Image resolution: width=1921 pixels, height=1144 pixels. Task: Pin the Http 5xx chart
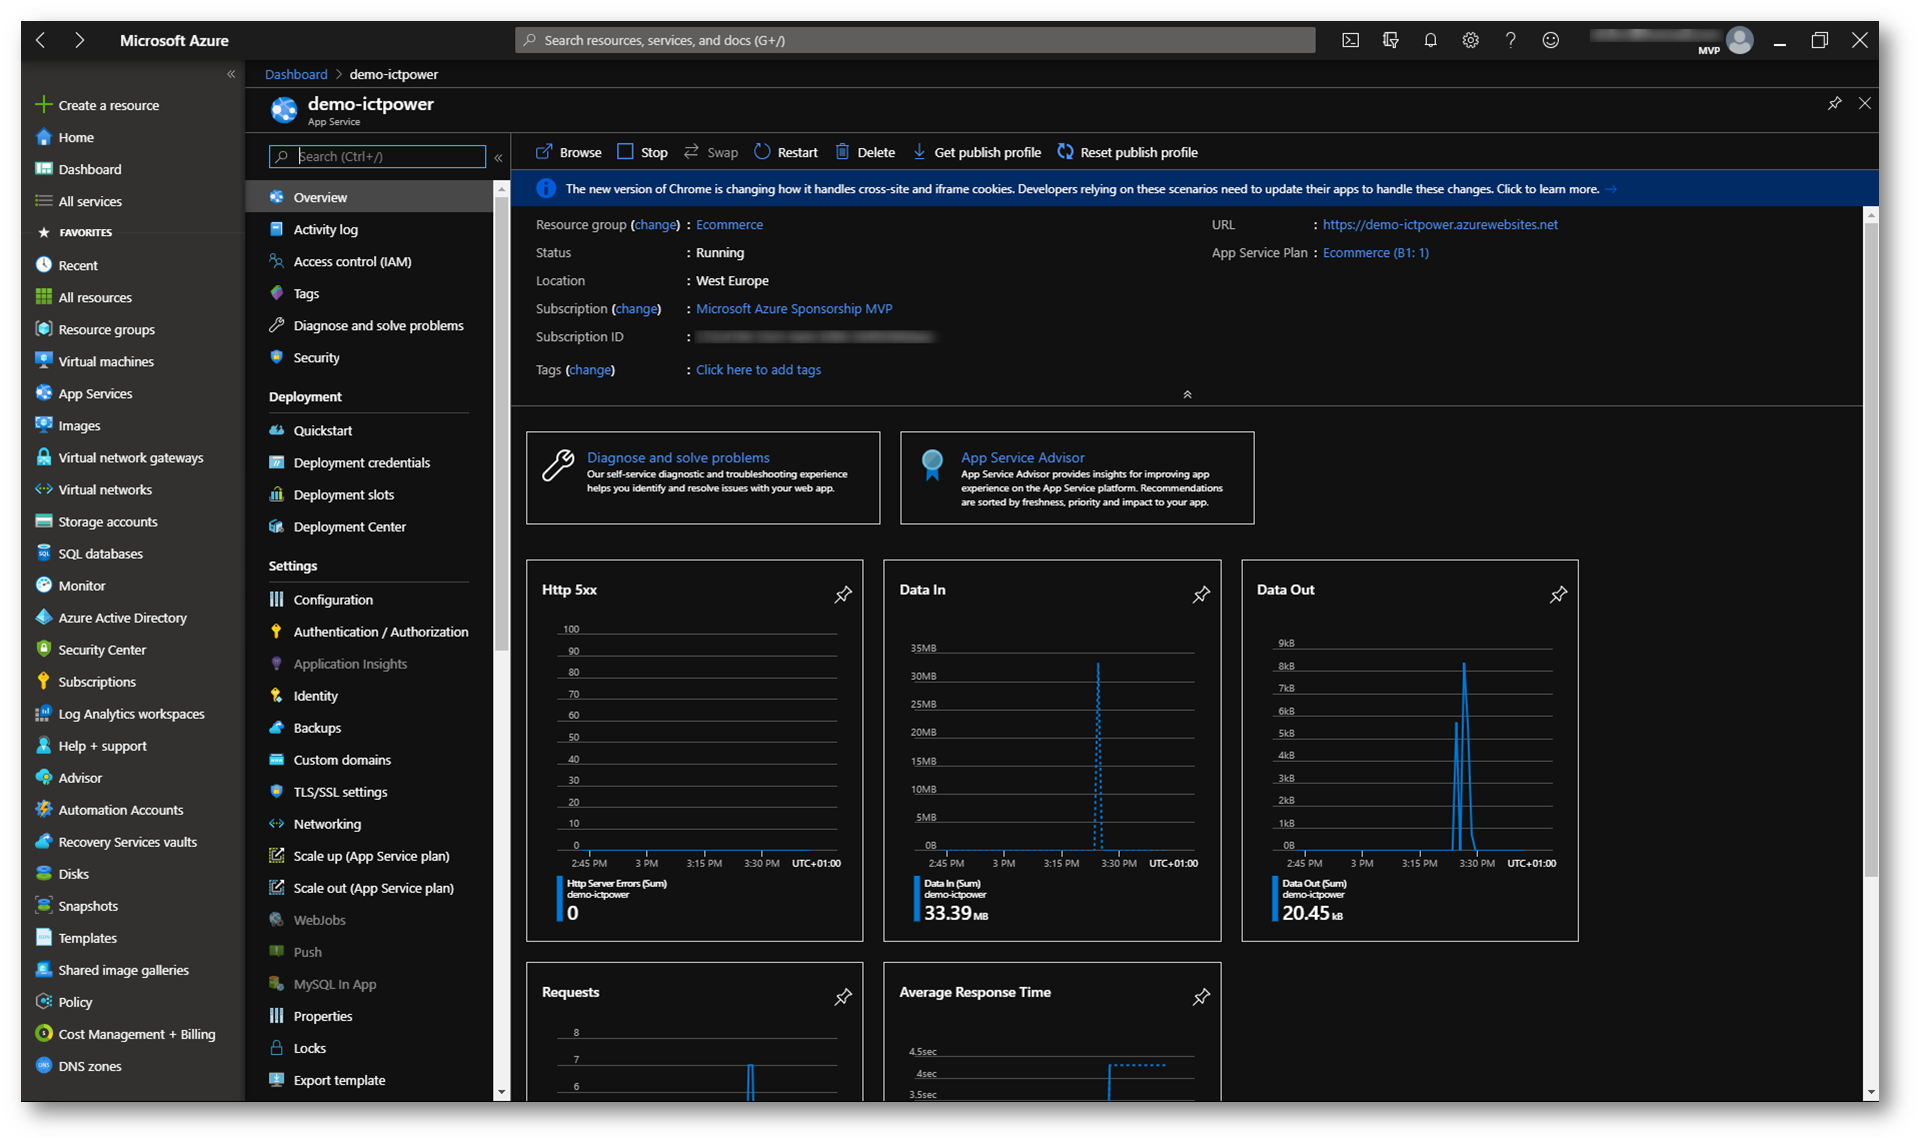[x=843, y=594]
